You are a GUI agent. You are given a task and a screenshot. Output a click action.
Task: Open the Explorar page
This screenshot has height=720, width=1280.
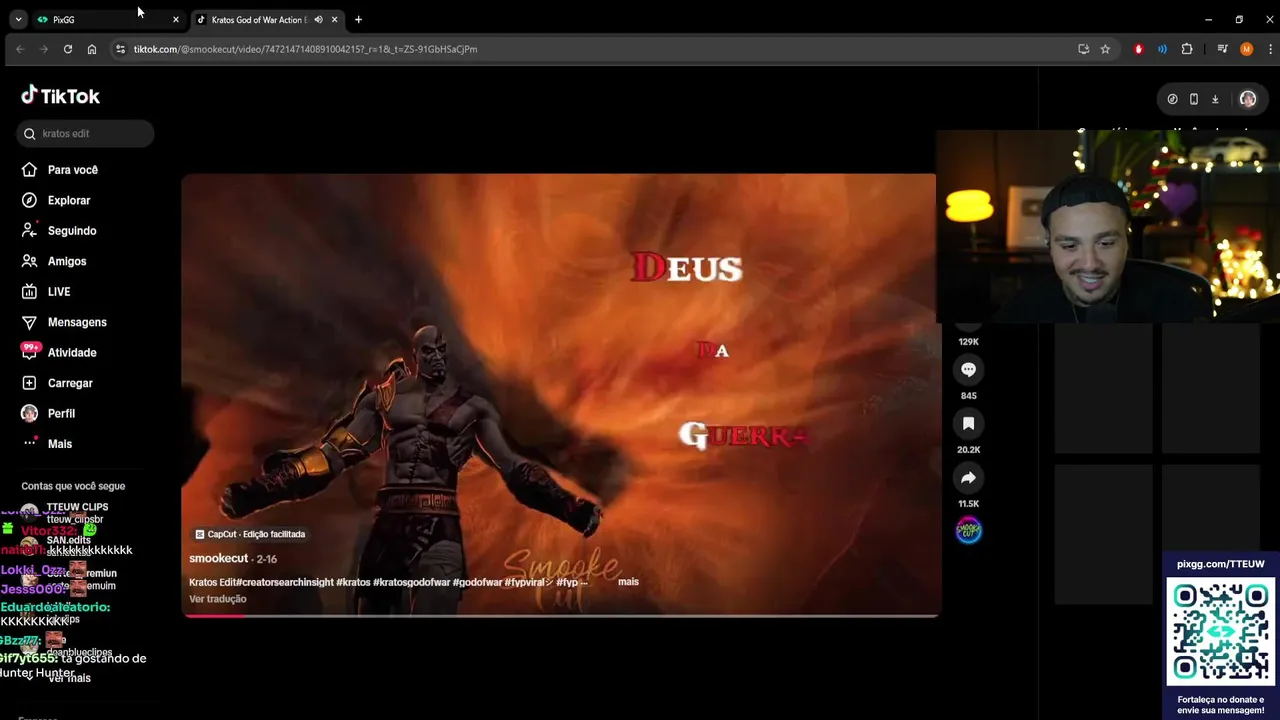(56, 200)
